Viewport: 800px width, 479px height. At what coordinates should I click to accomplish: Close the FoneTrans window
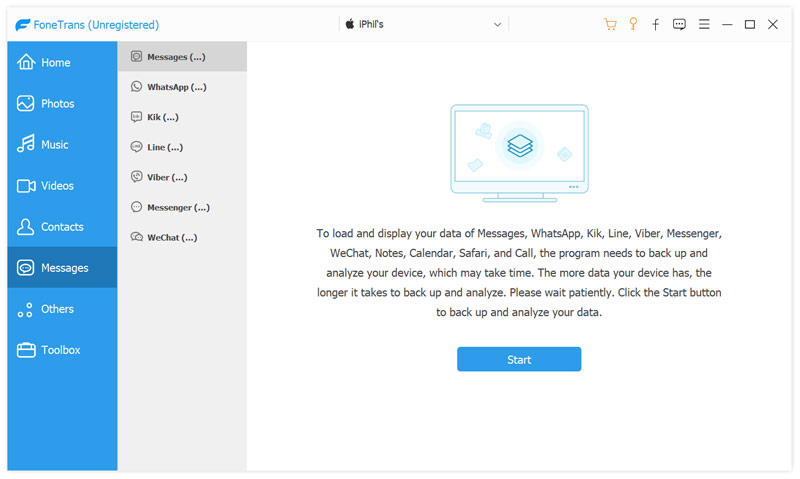click(x=772, y=24)
